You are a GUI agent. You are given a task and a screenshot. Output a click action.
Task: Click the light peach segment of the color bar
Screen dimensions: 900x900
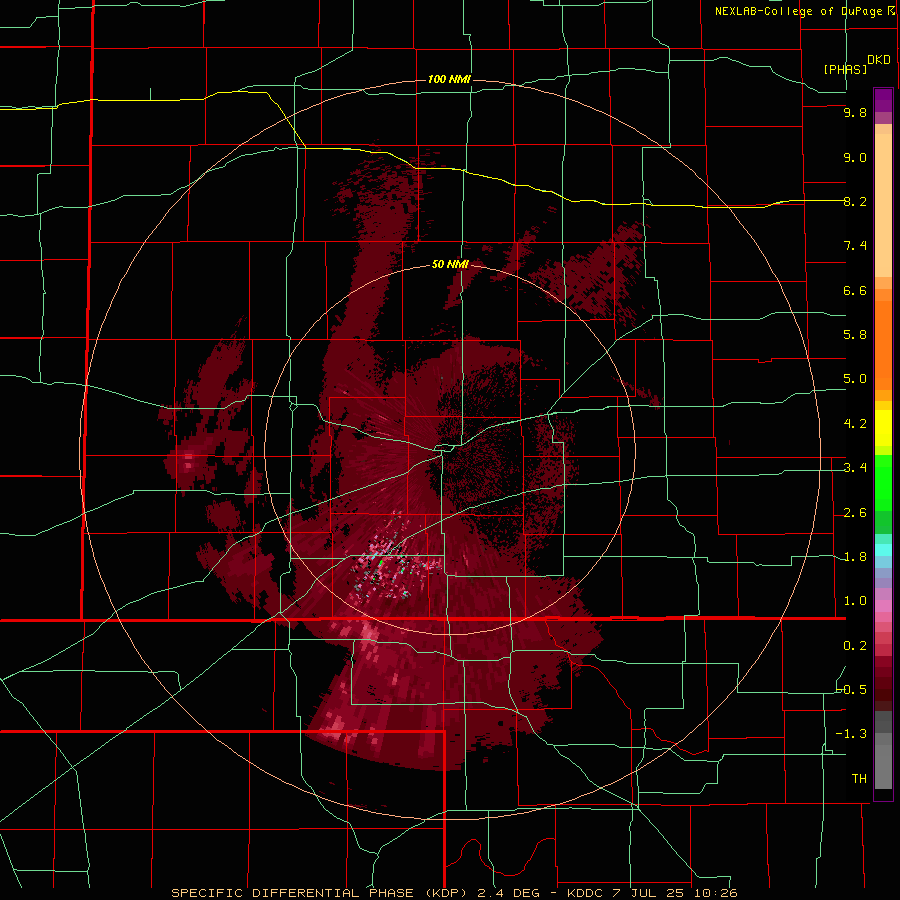883,207
